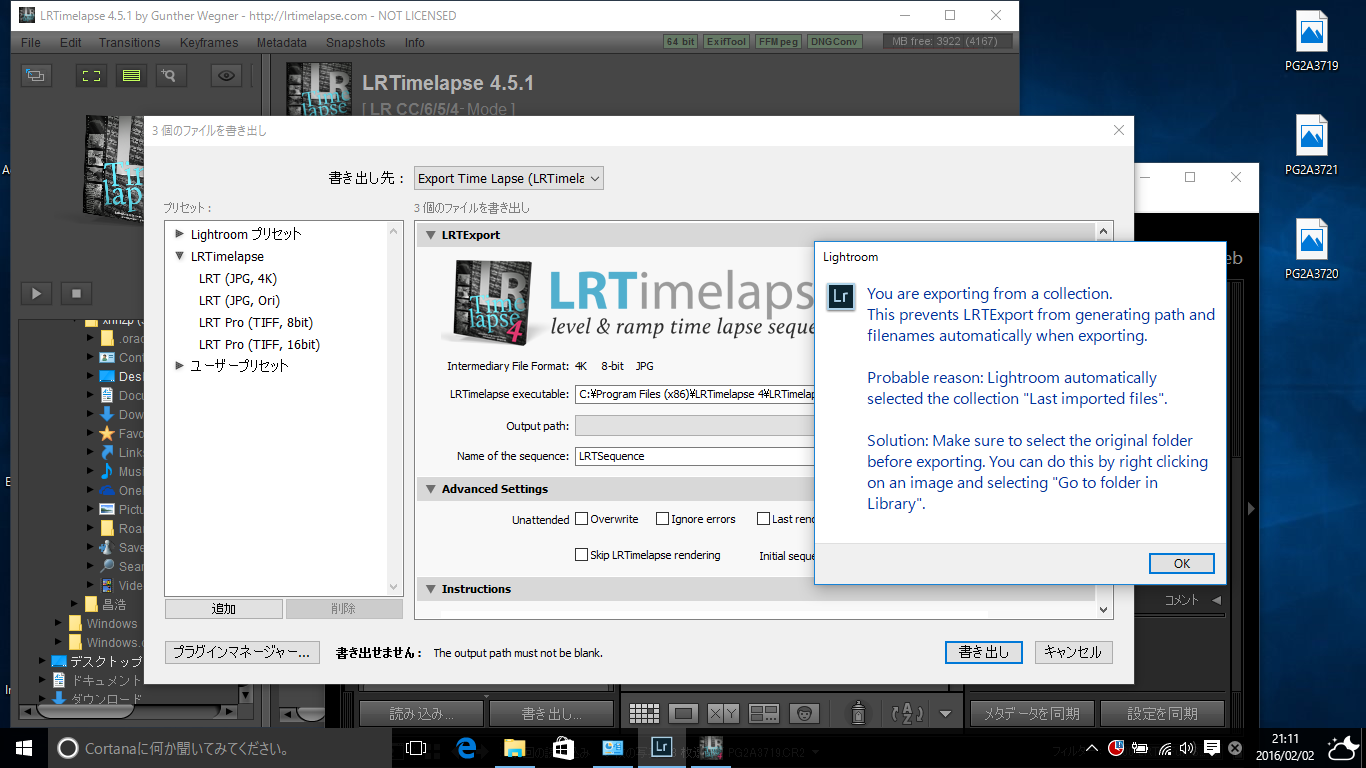
Task: Open PG2A3719 desktop image file
Action: (x=1312, y=42)
